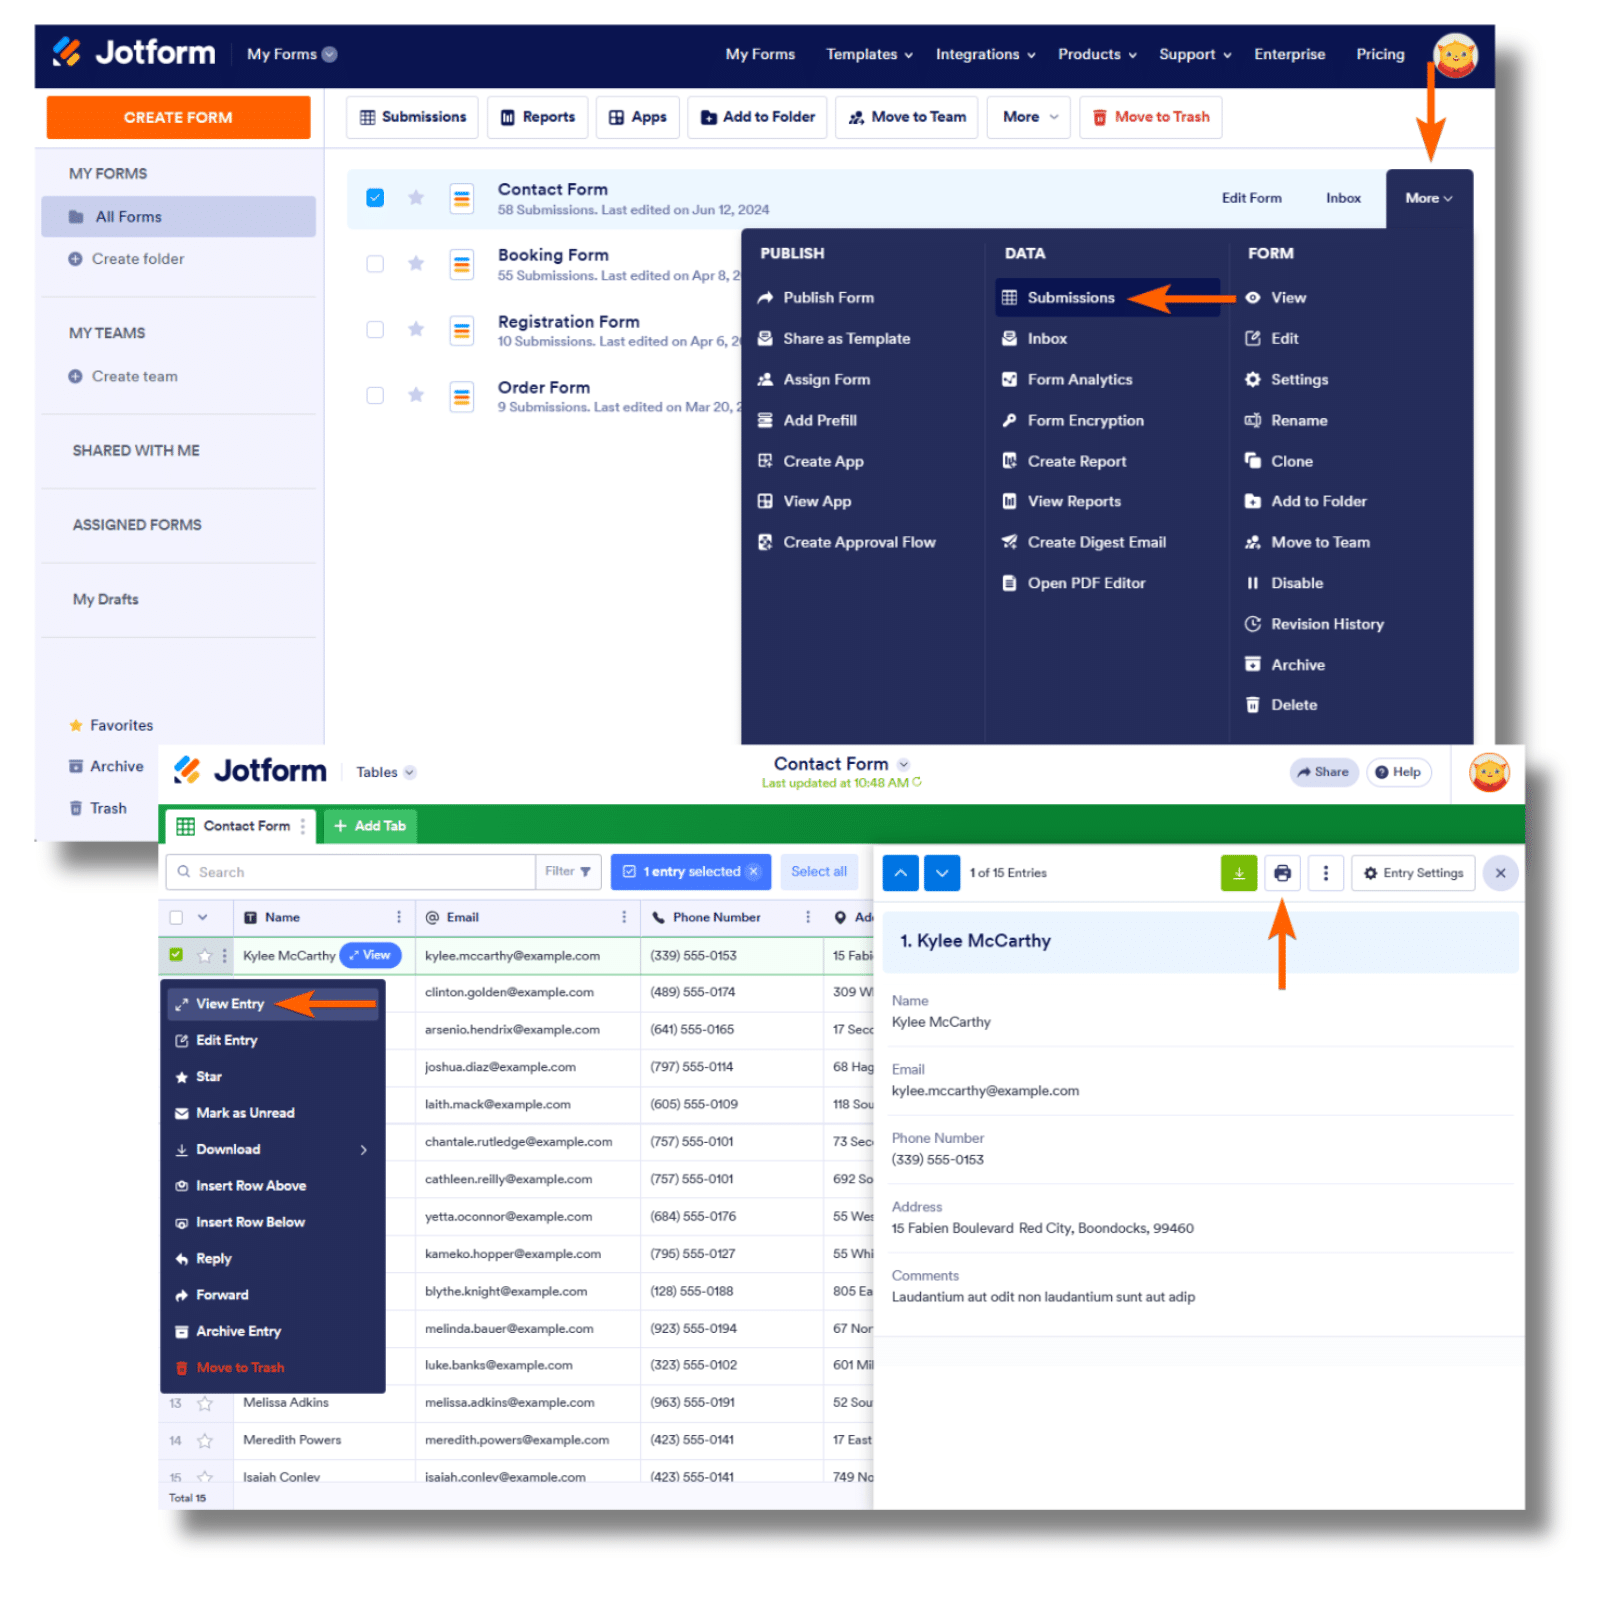This screenshot has height=1620, width=1620.
Task: Click the green download icon in entry panel
Action: tap(1239, 873)
